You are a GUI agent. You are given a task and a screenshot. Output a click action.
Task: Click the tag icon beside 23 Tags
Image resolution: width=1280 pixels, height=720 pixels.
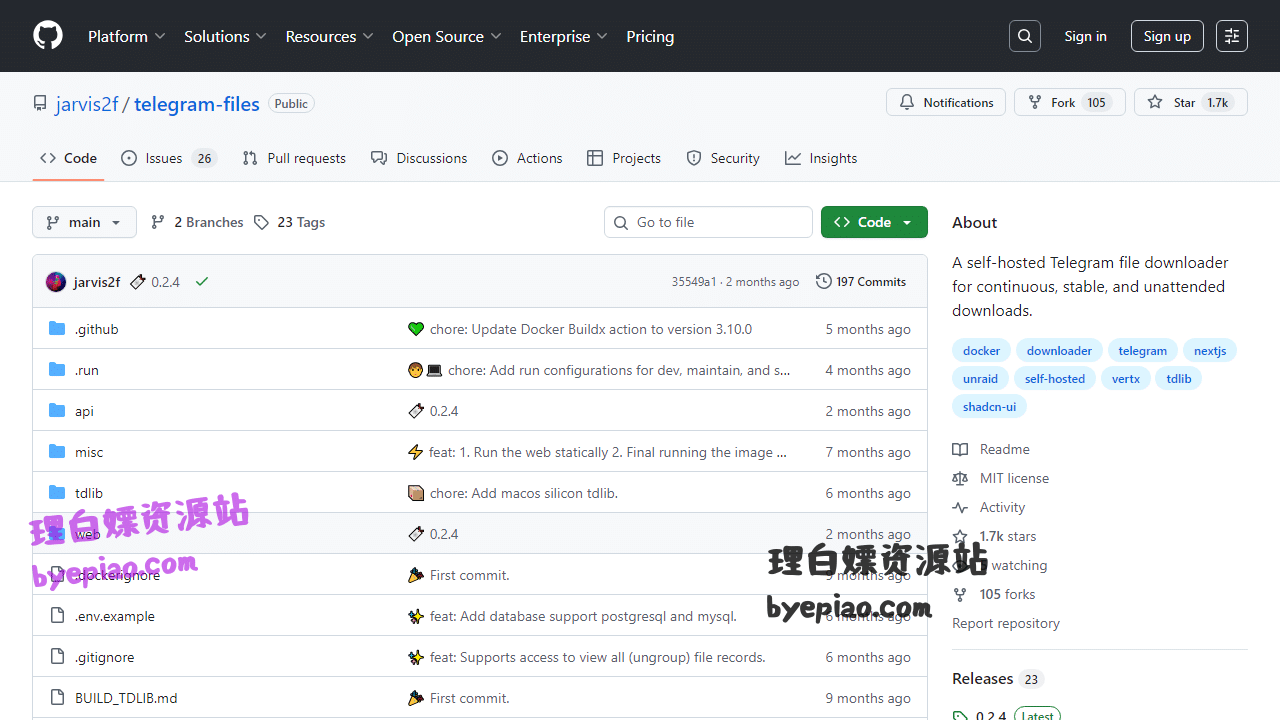[261, 222]
